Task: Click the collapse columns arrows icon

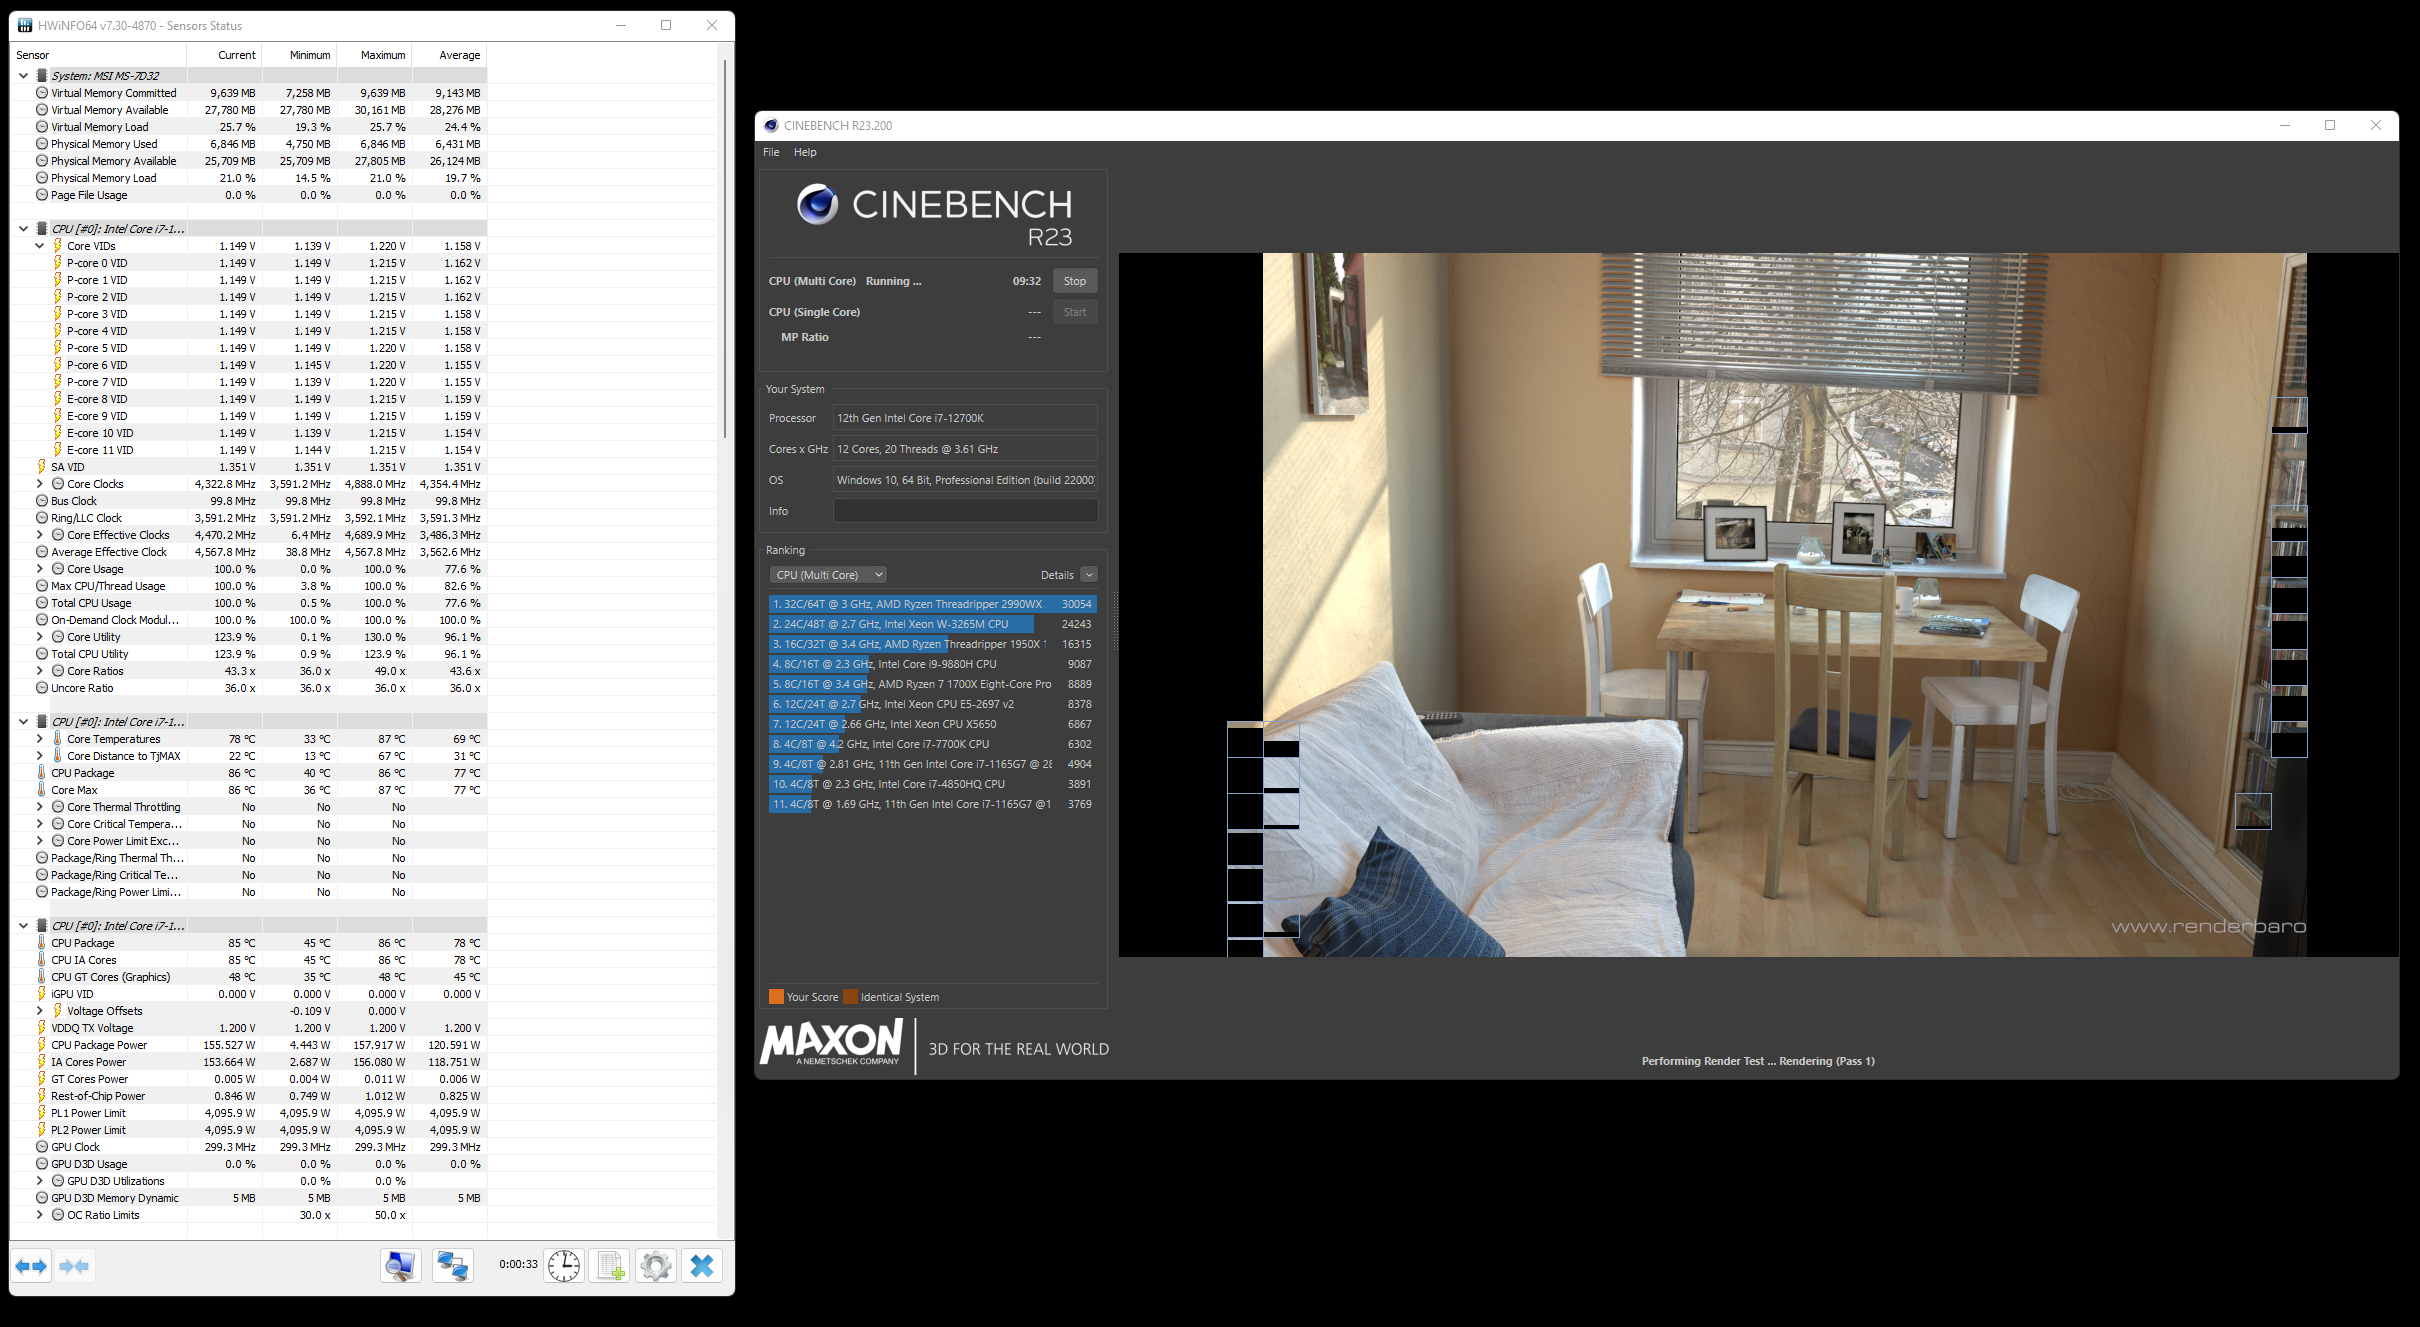Action: point(75,1266)
